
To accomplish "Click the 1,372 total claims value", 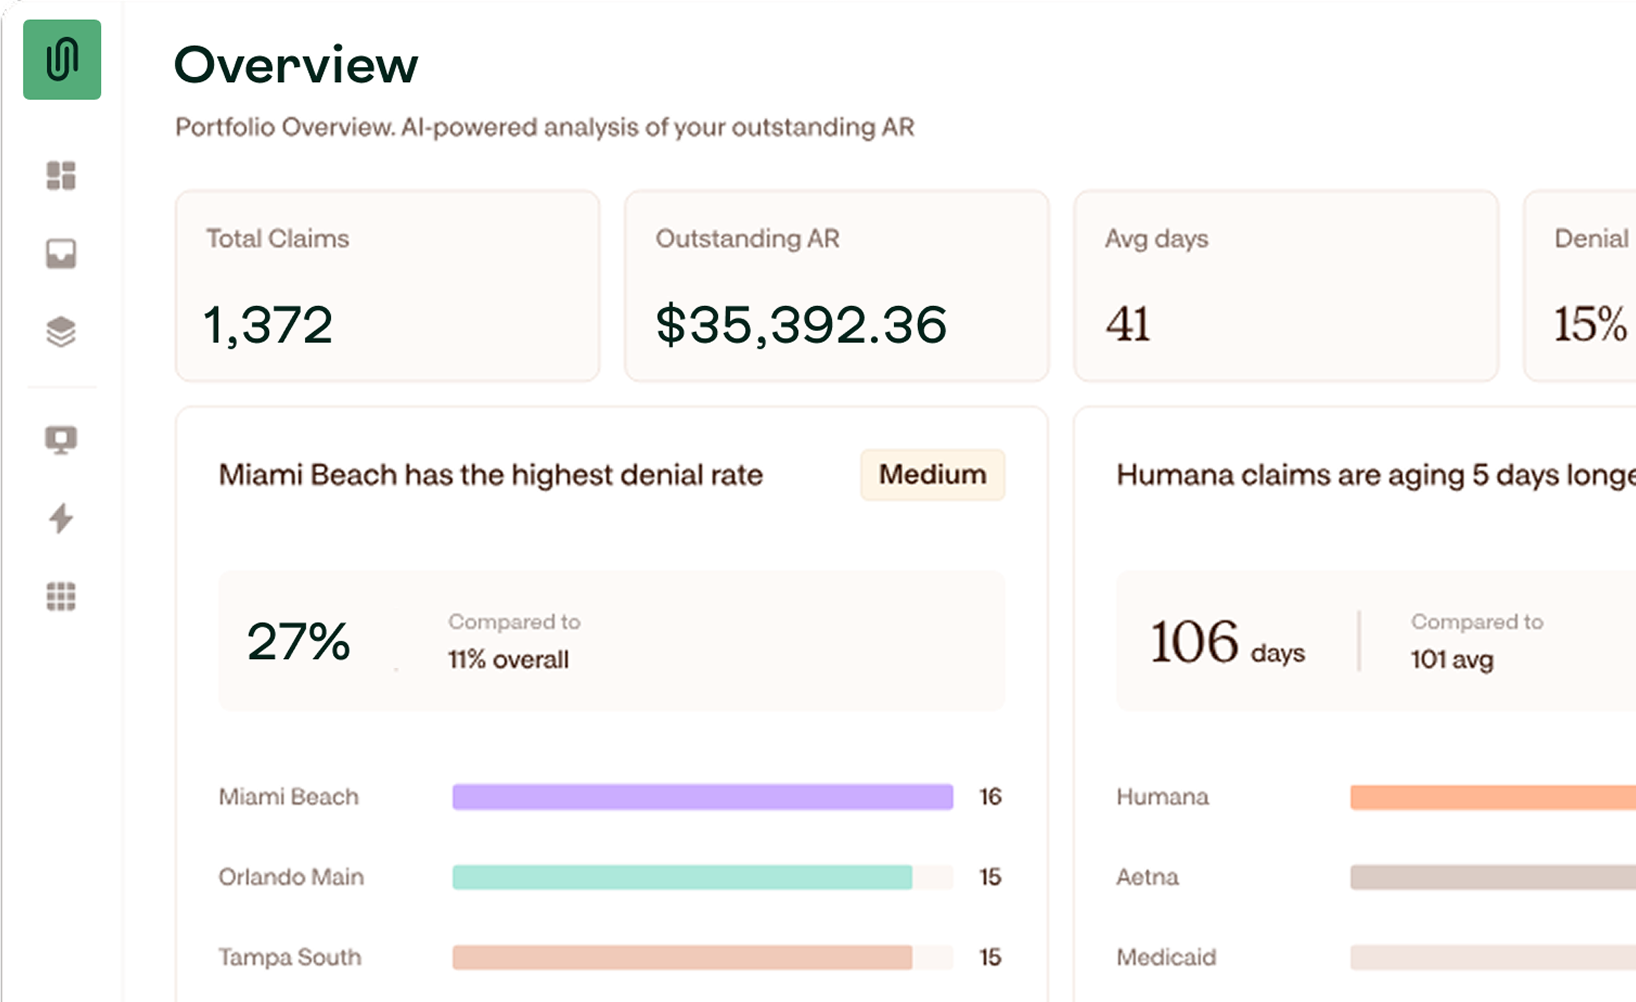I will [x=268, y=325].
